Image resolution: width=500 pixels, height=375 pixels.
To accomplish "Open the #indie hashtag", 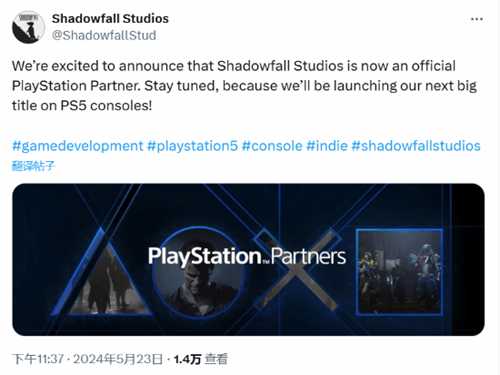I will click(327, 146).
